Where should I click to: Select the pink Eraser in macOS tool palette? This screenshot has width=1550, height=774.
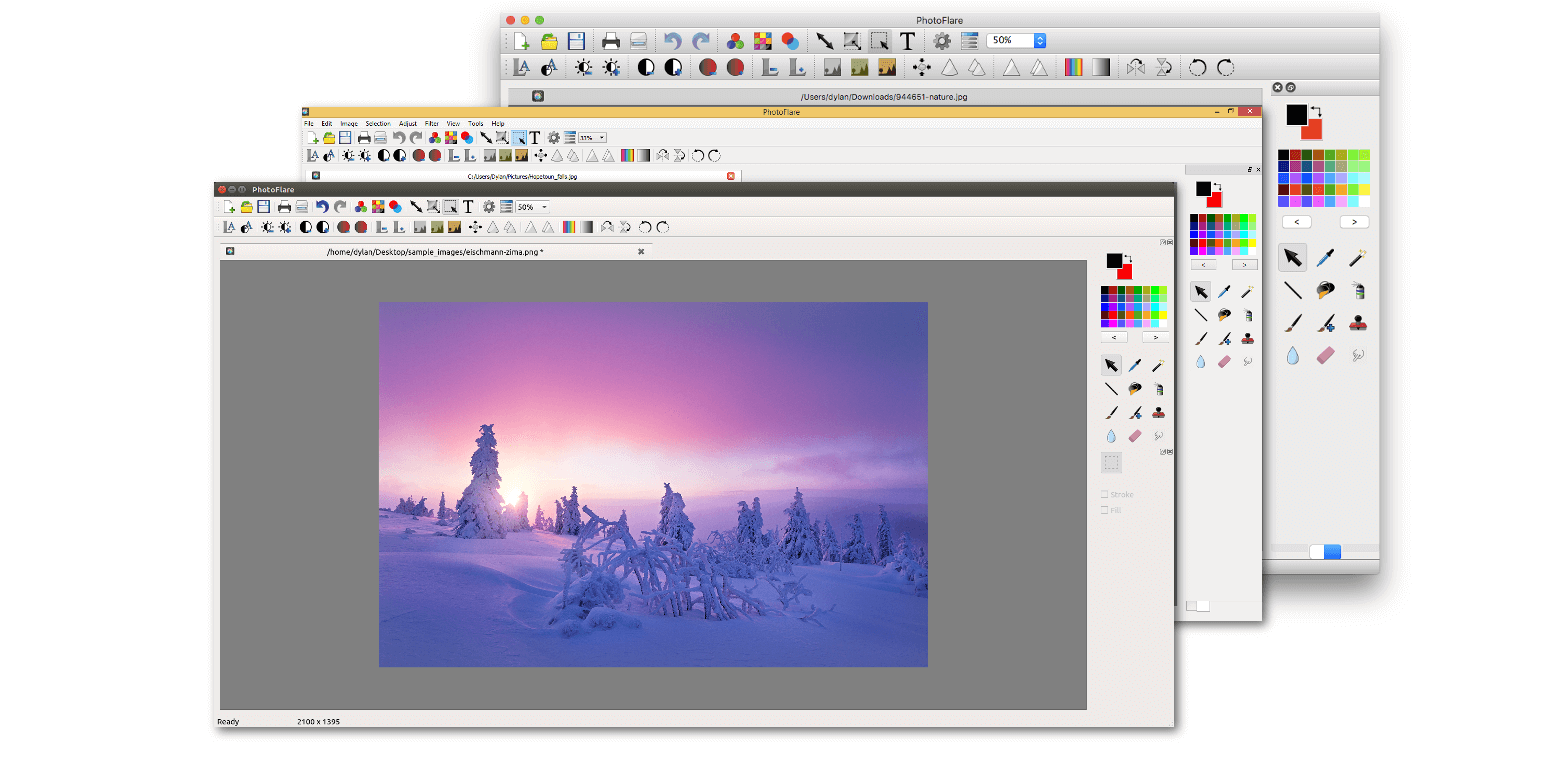1325,355
